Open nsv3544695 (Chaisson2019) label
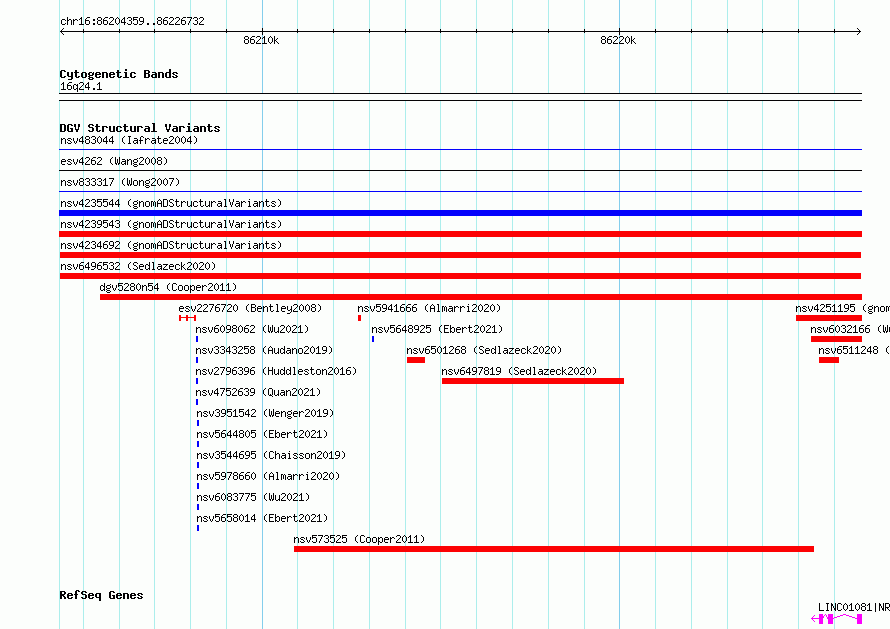This screenshot has width=890, height=629. click(271, 455)
